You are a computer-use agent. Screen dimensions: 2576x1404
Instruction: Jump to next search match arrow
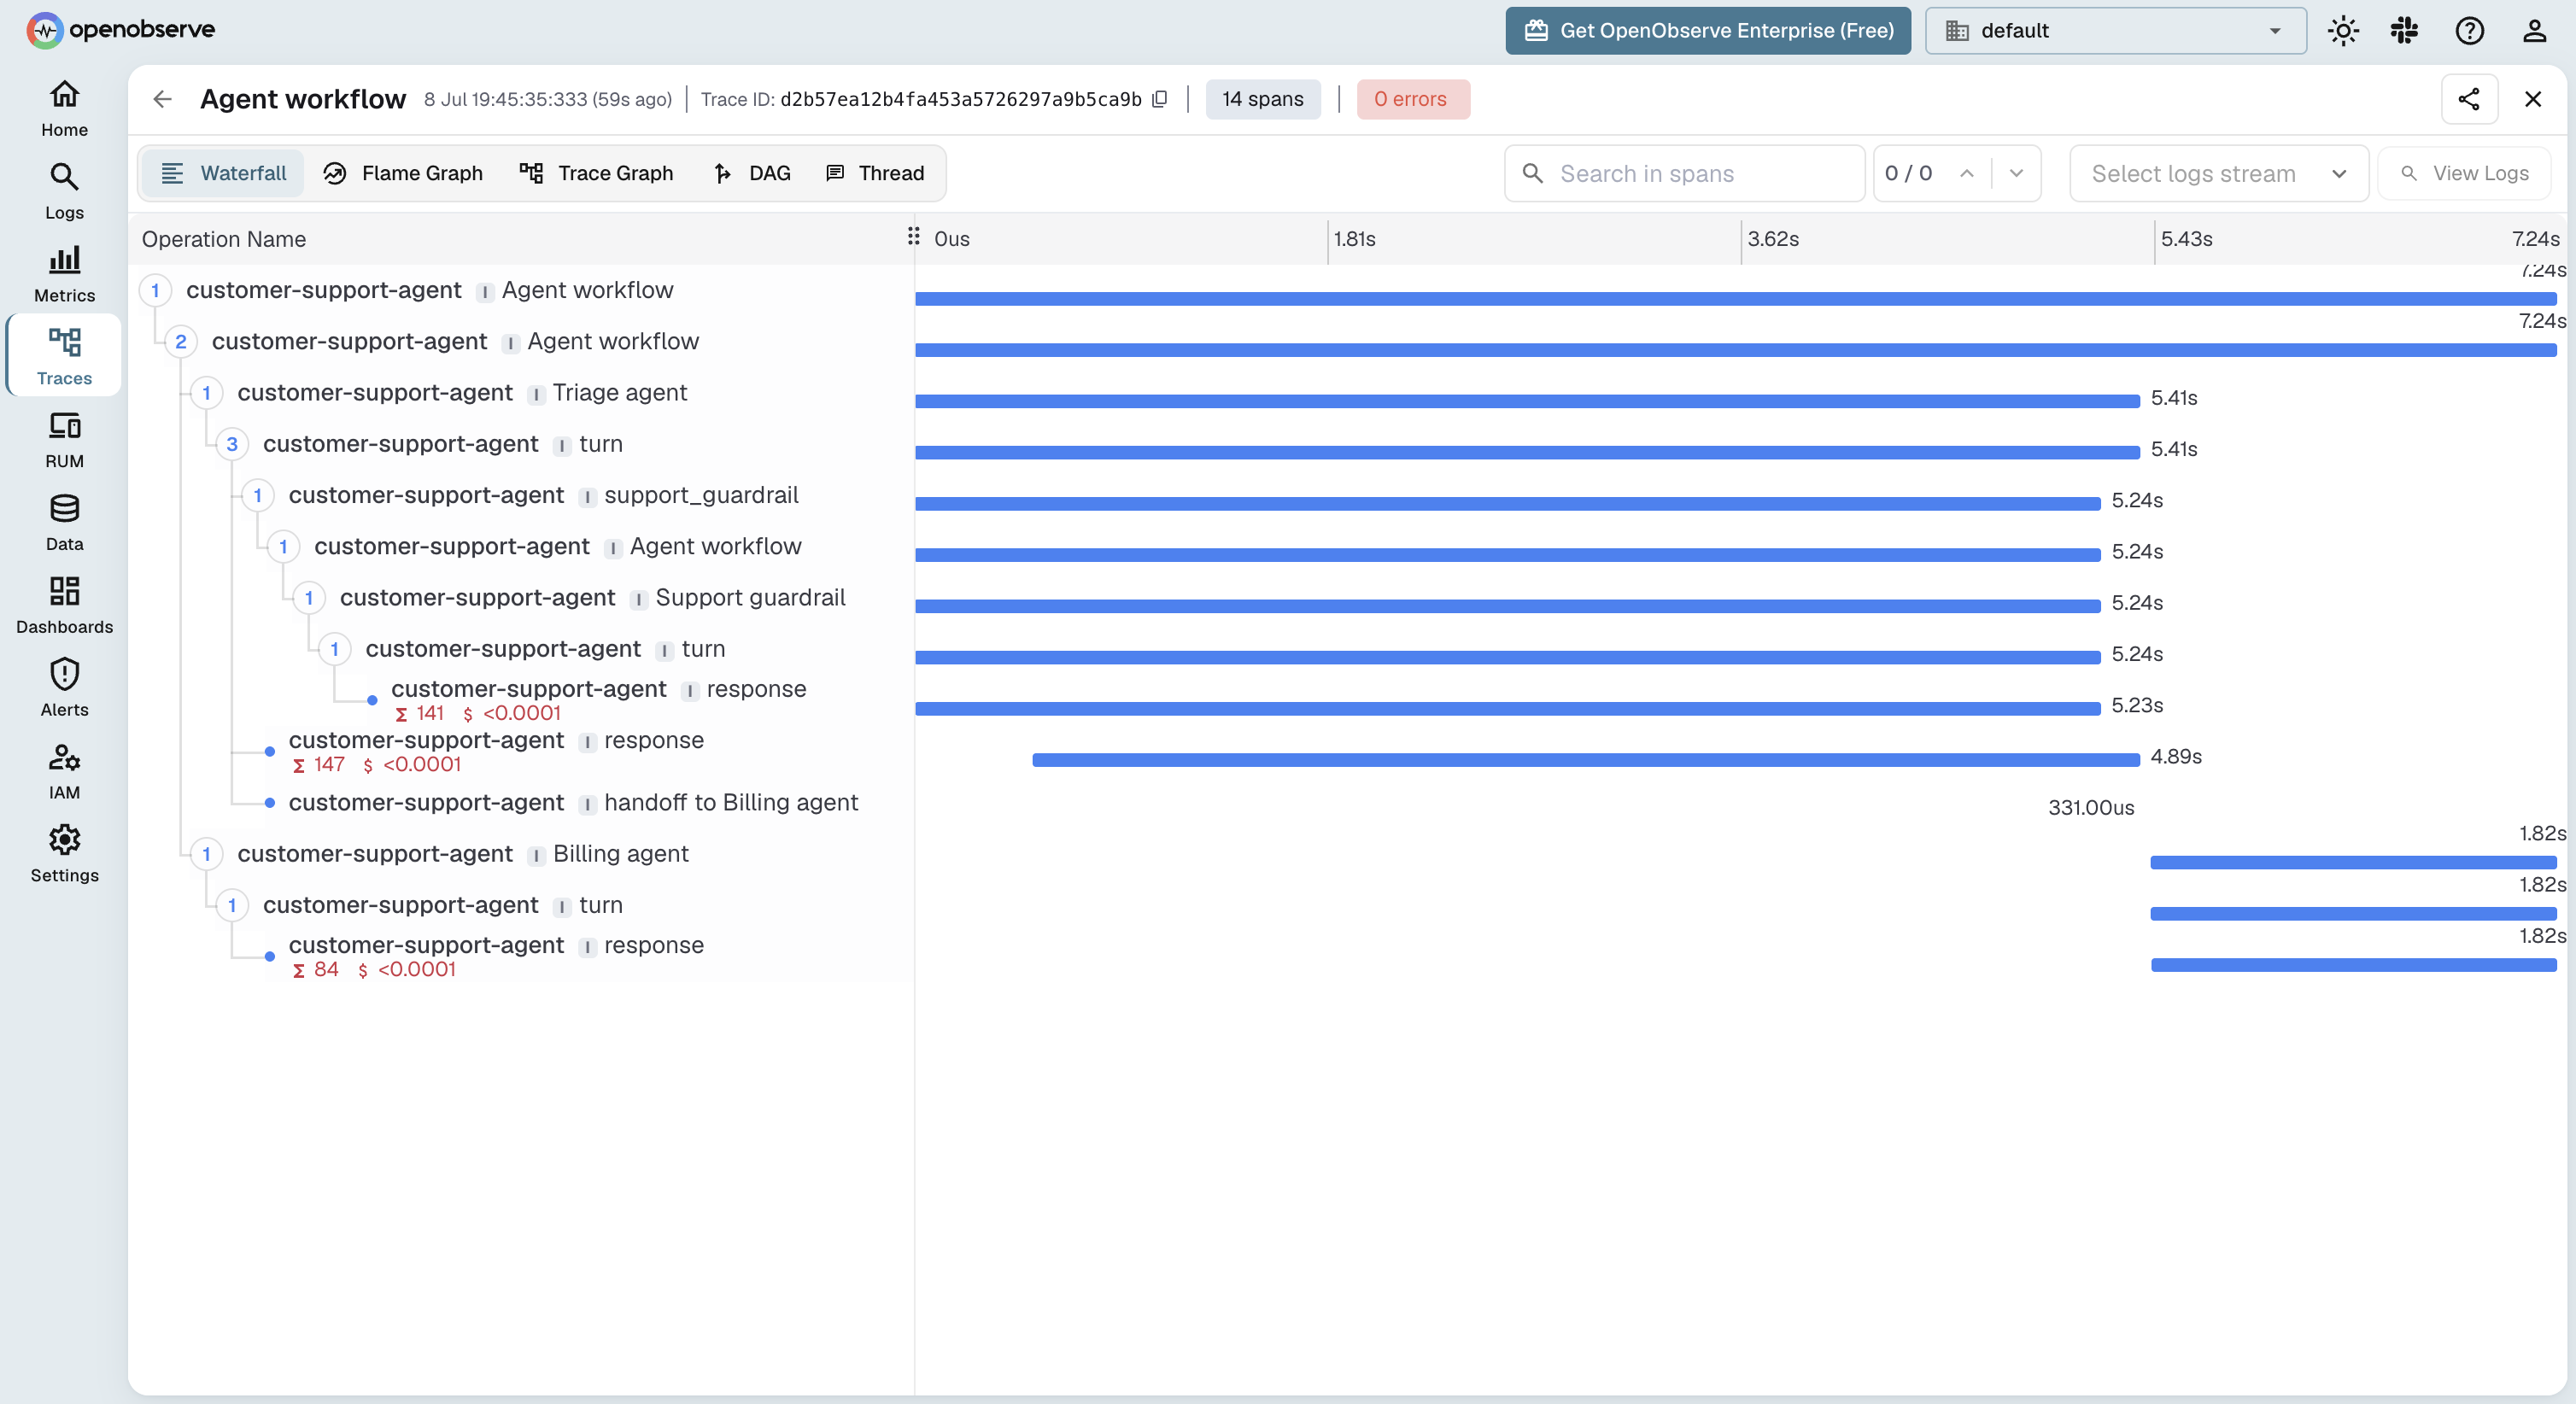[2016, 173]
